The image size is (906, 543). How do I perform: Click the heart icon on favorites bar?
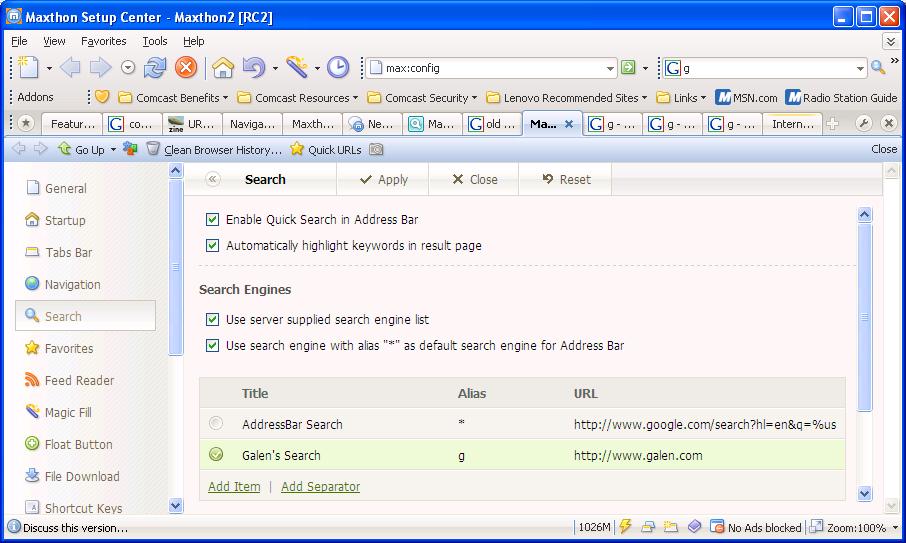[102, 96]
